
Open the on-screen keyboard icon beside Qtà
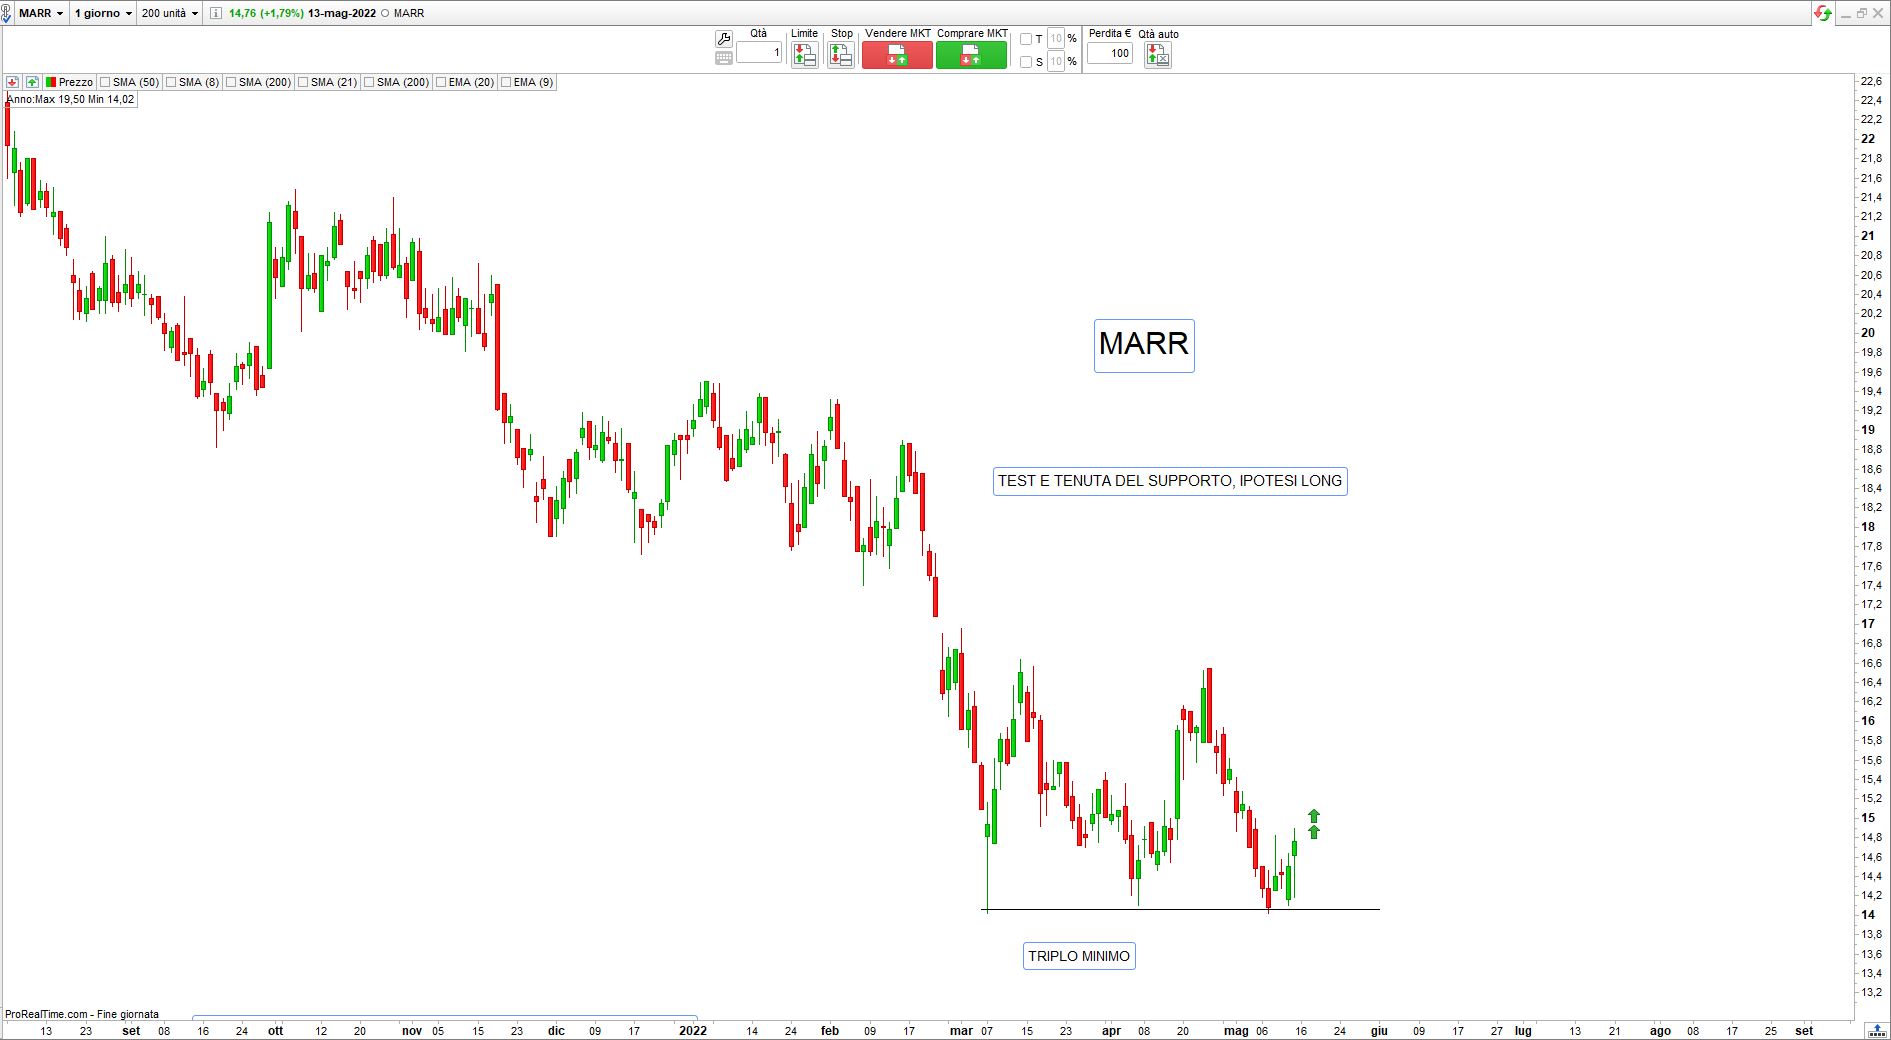724,58
